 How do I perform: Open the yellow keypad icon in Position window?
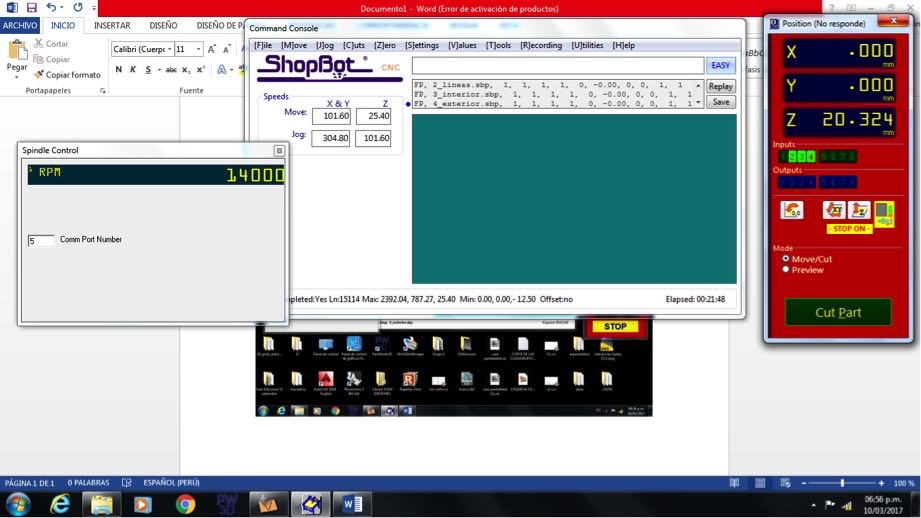(884, 214)
